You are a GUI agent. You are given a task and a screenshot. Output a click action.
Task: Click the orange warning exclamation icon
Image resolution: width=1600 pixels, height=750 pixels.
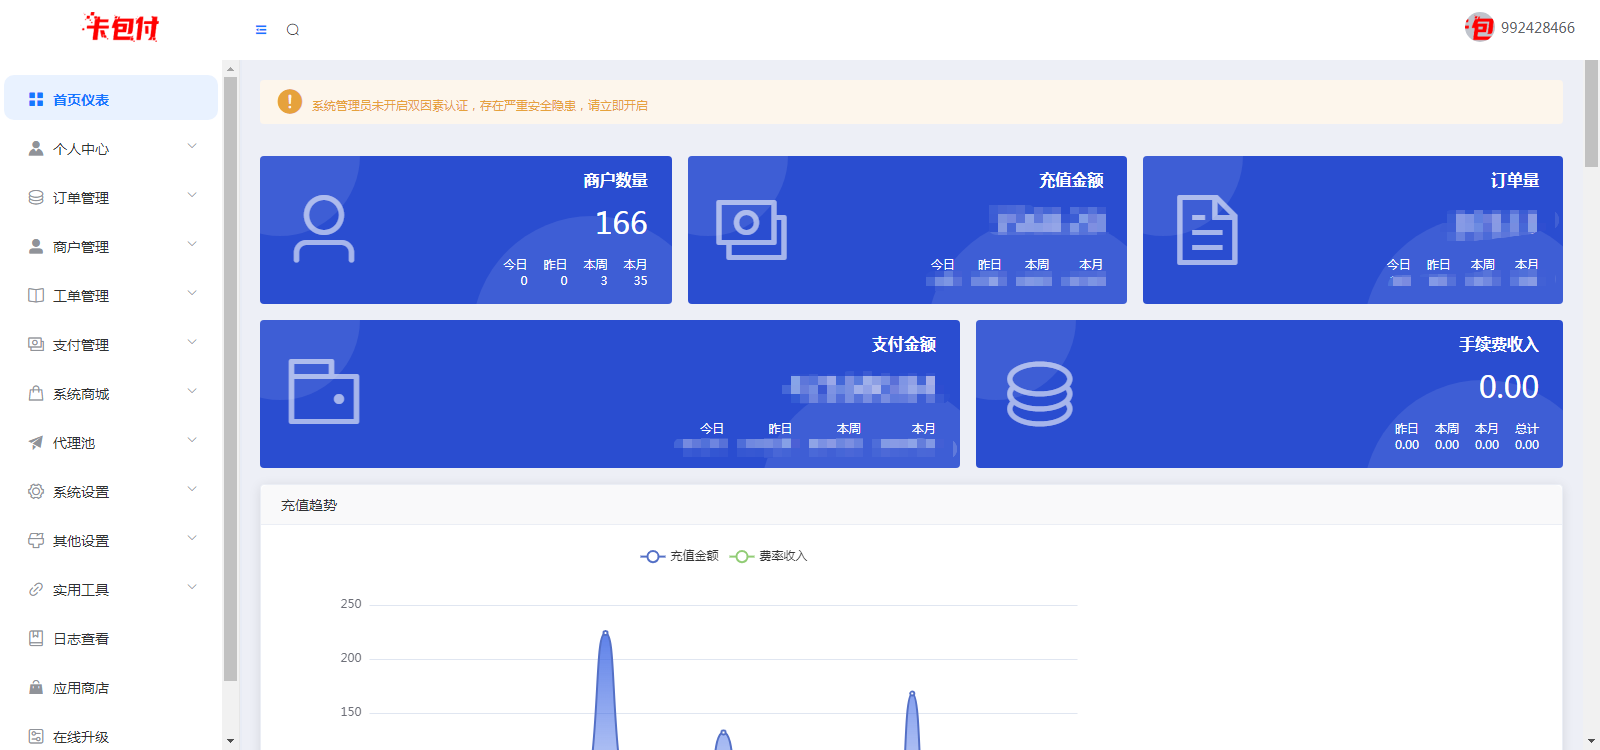coord(290,102)
